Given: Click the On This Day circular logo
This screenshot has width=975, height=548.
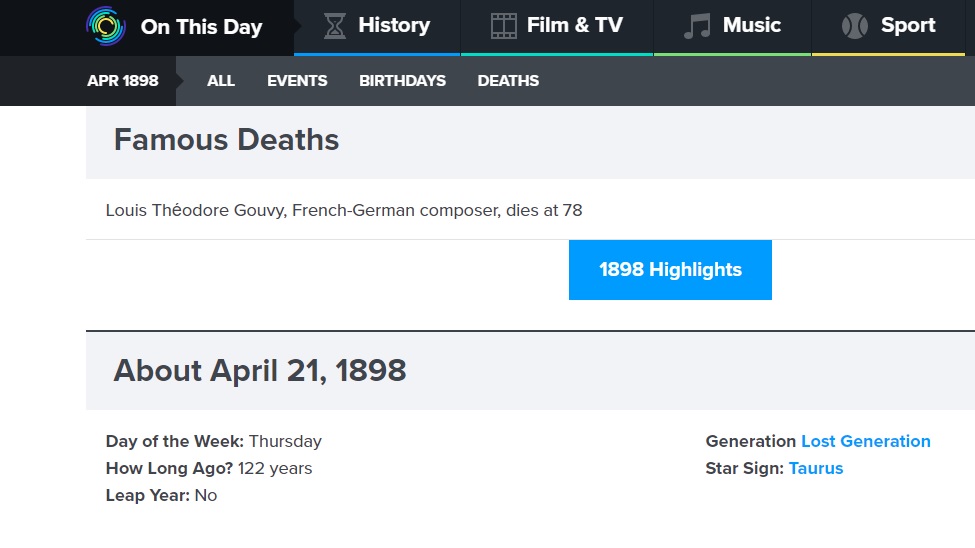Looking at the screenshot, I should tap(106, 27).
